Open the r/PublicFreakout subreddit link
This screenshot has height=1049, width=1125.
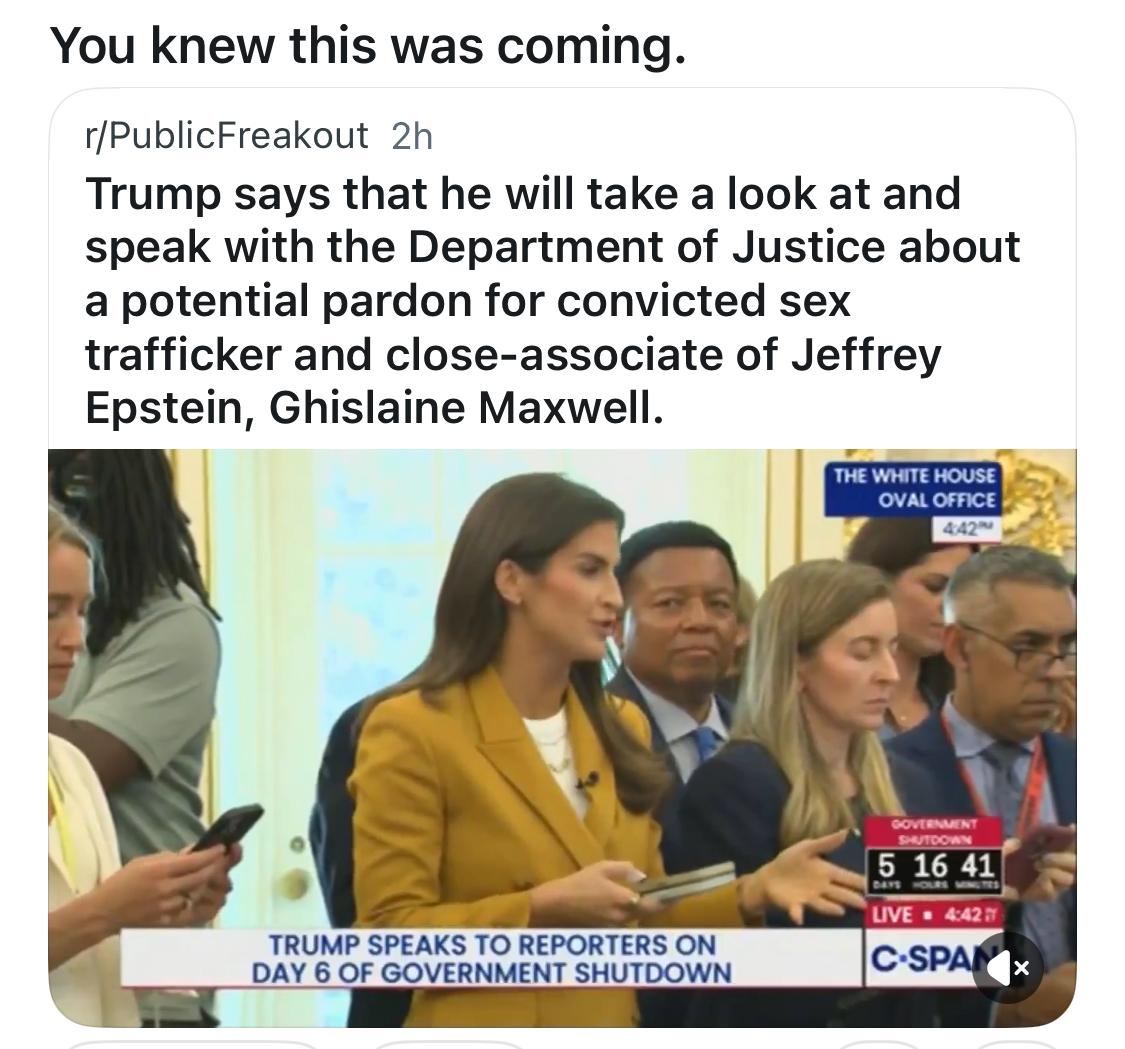click(227, 135)
